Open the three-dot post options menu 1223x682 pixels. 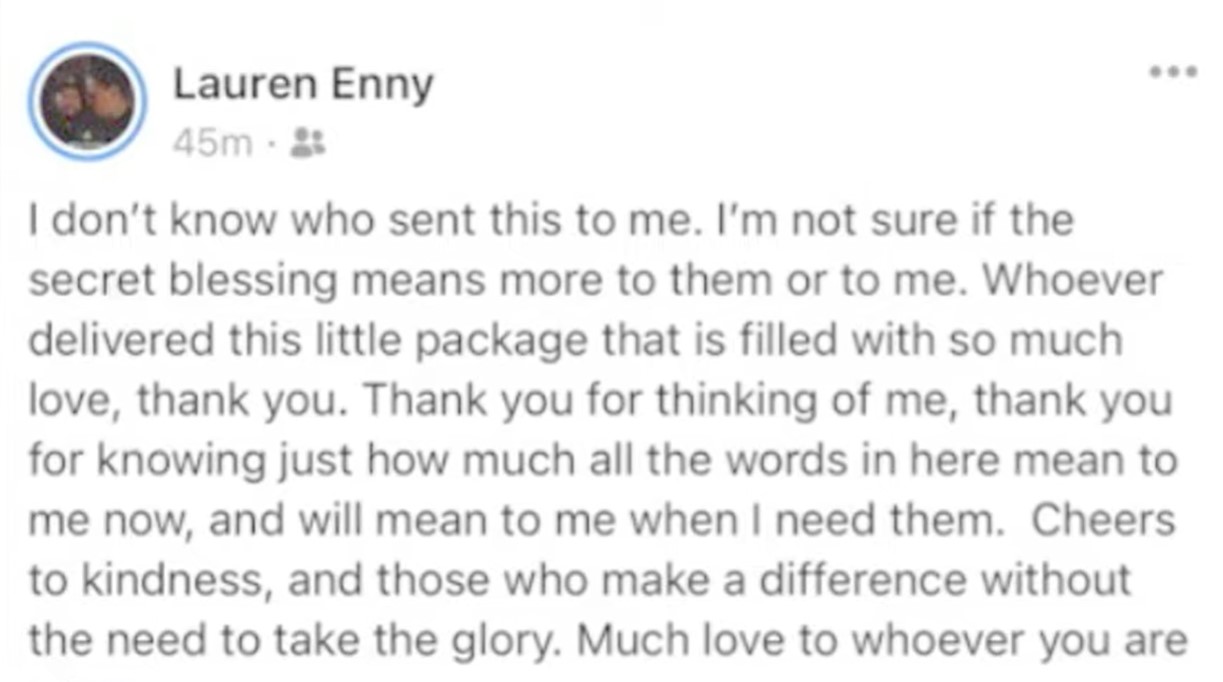1172,72
